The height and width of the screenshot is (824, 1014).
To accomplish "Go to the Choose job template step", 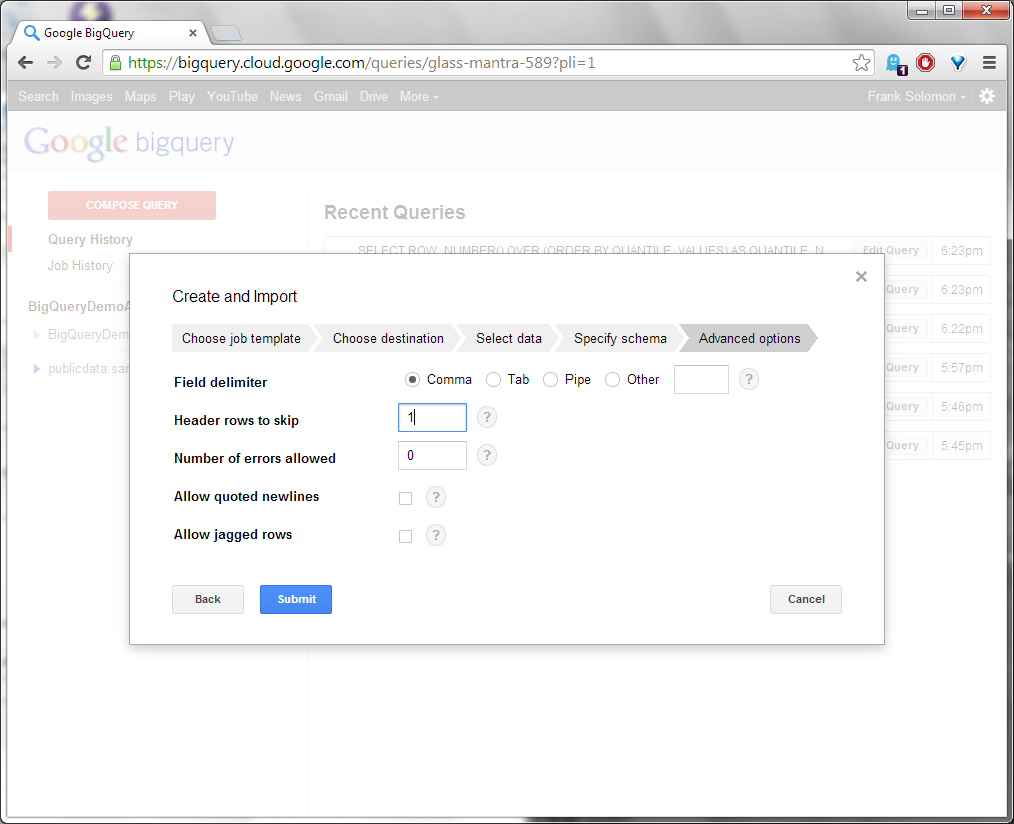I will tap(241, 338).
